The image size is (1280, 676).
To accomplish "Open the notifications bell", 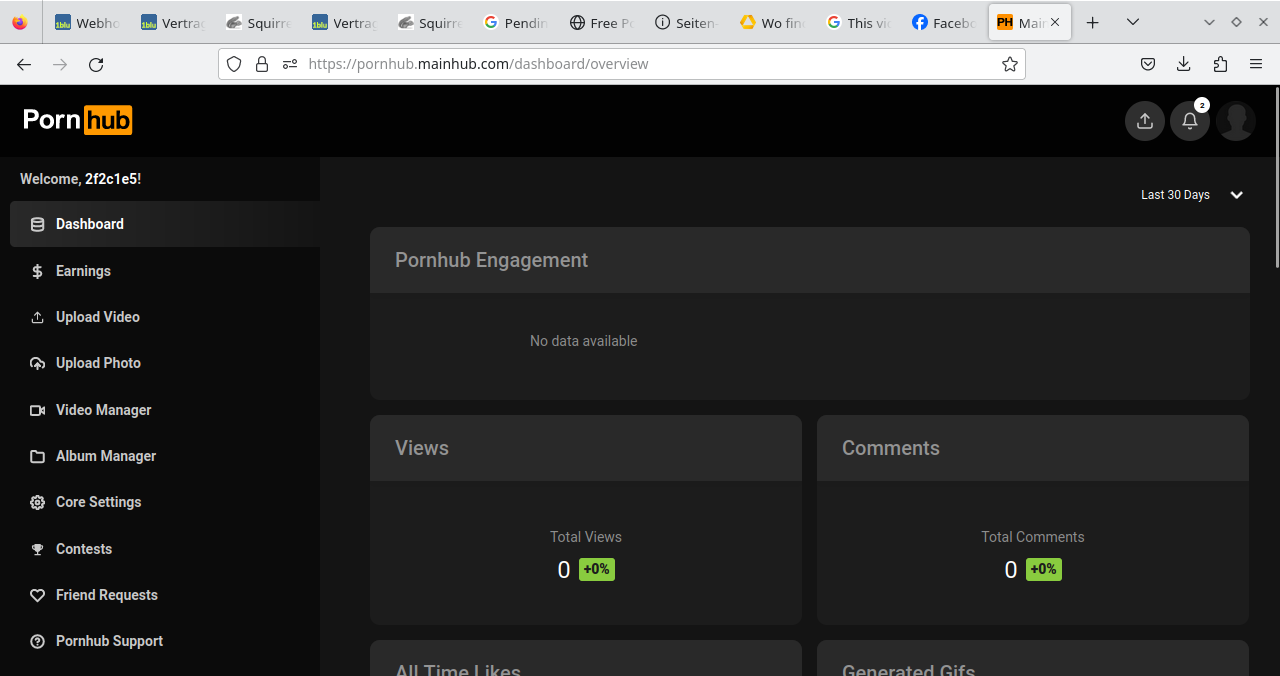I will click(x=1190, y=121).
